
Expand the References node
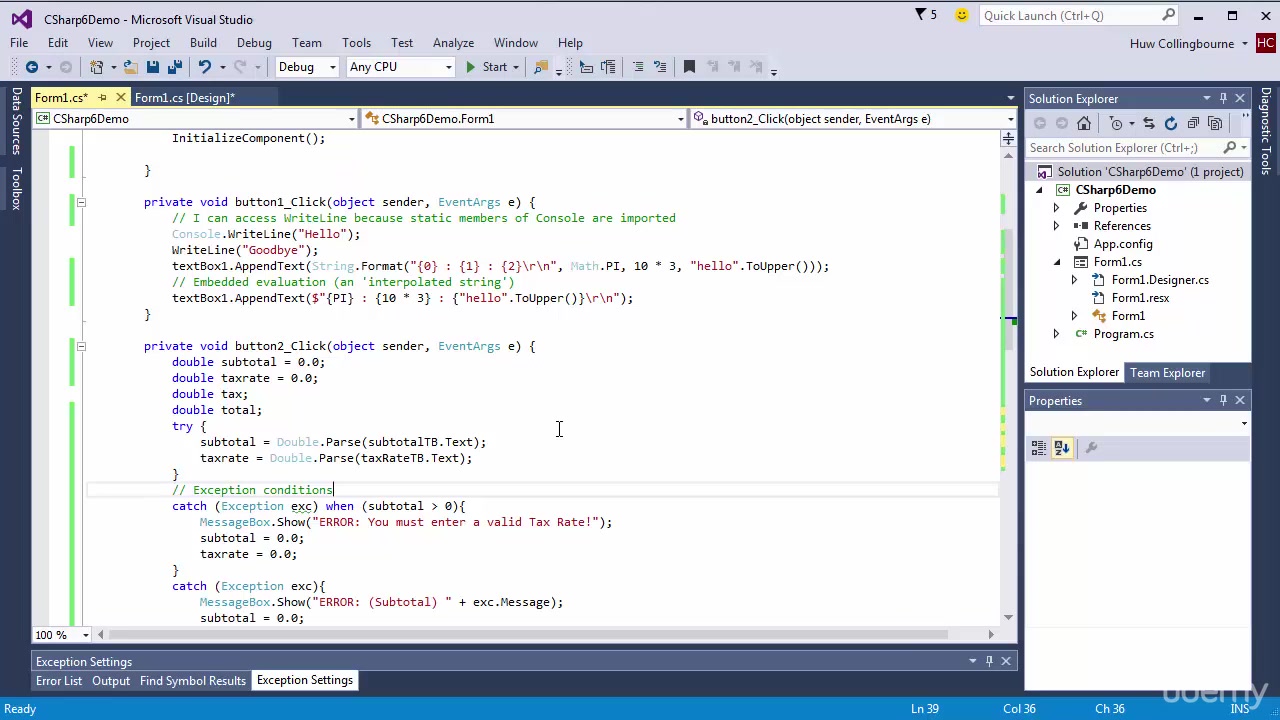1056,226
